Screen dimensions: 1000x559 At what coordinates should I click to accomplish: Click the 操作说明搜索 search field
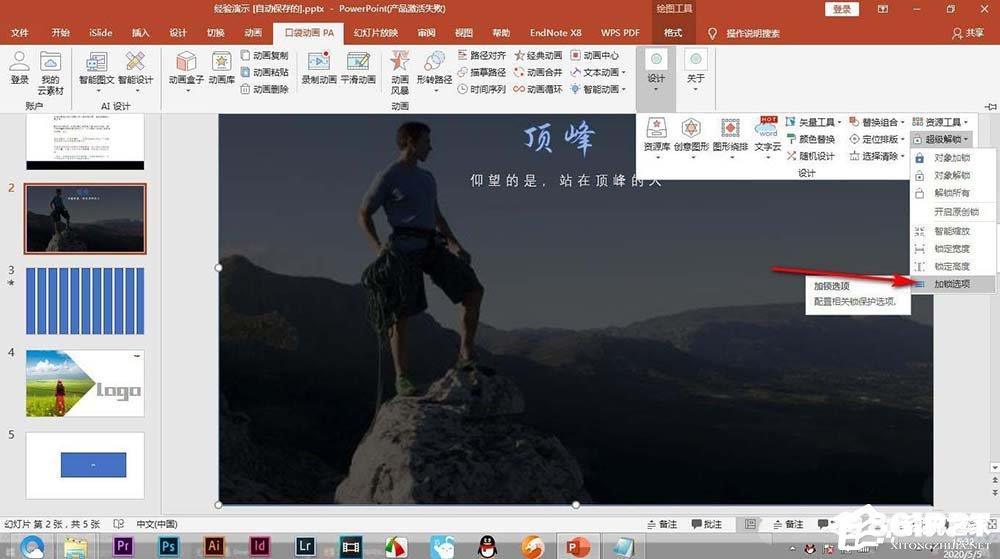[744, 33]
